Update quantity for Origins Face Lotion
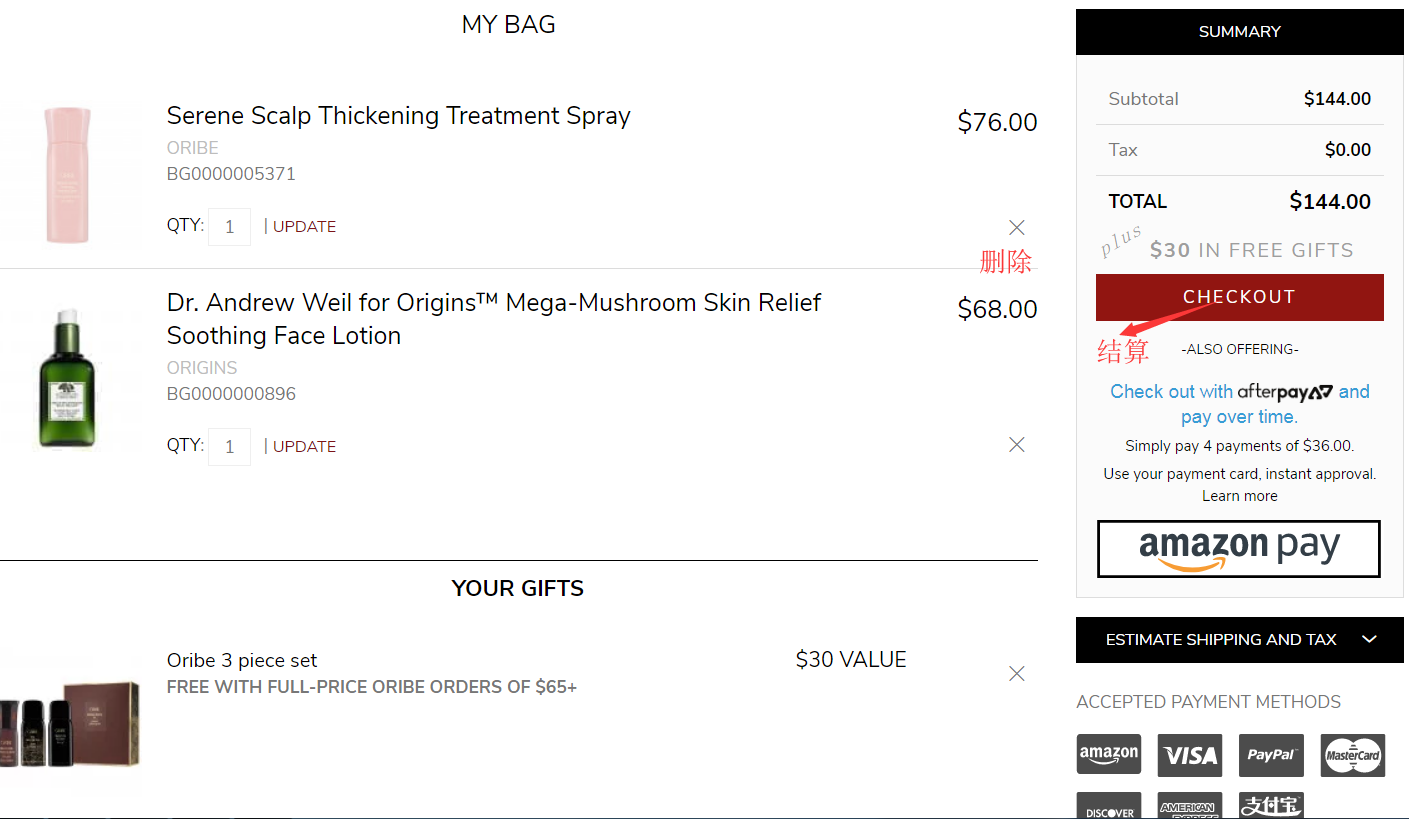 pyautogui.click(x=304, y=447)
